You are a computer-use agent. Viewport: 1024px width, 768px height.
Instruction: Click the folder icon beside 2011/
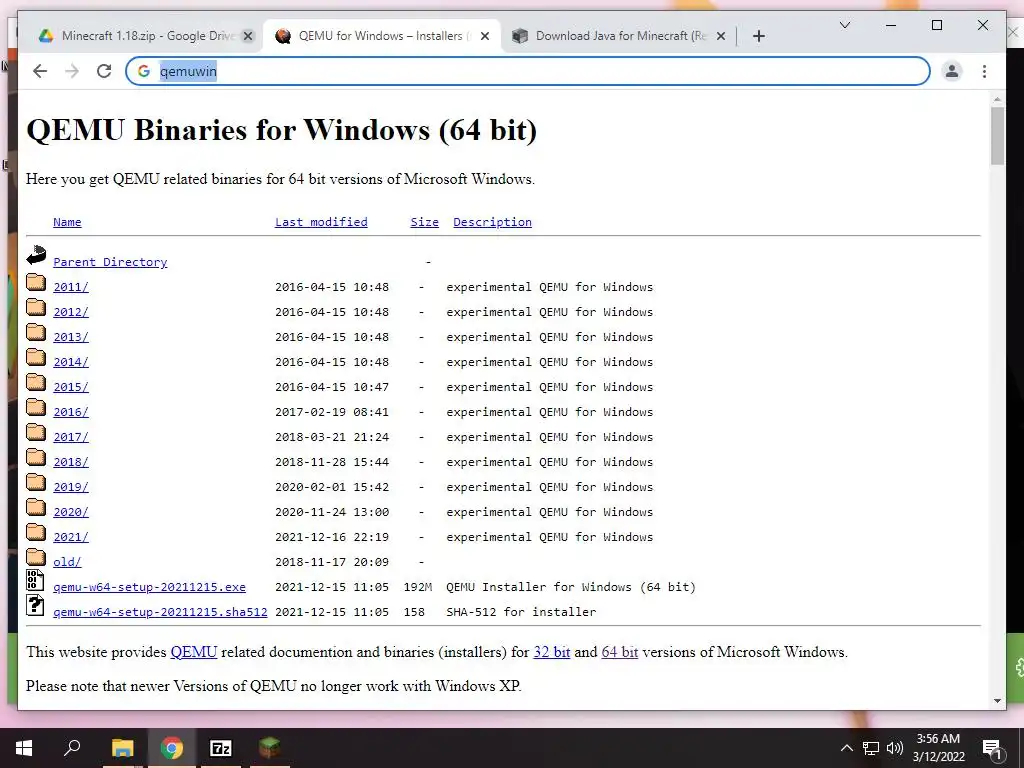tap(36, 282)
